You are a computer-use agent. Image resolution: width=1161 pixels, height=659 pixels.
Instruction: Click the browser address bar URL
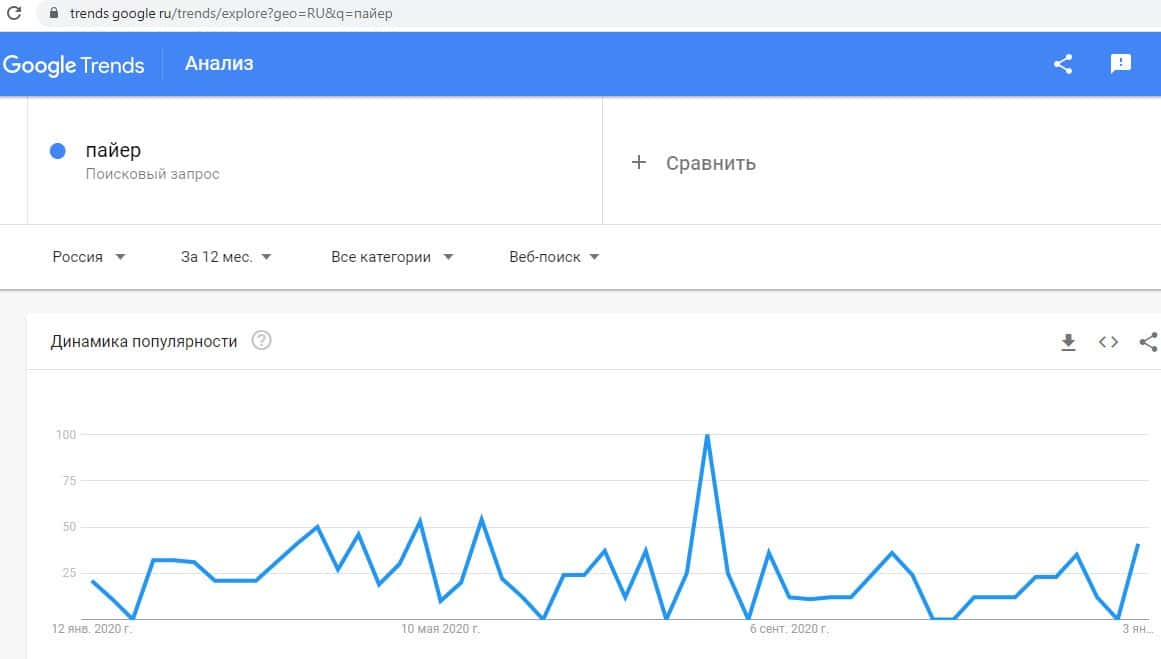click(x=232, y=14)
